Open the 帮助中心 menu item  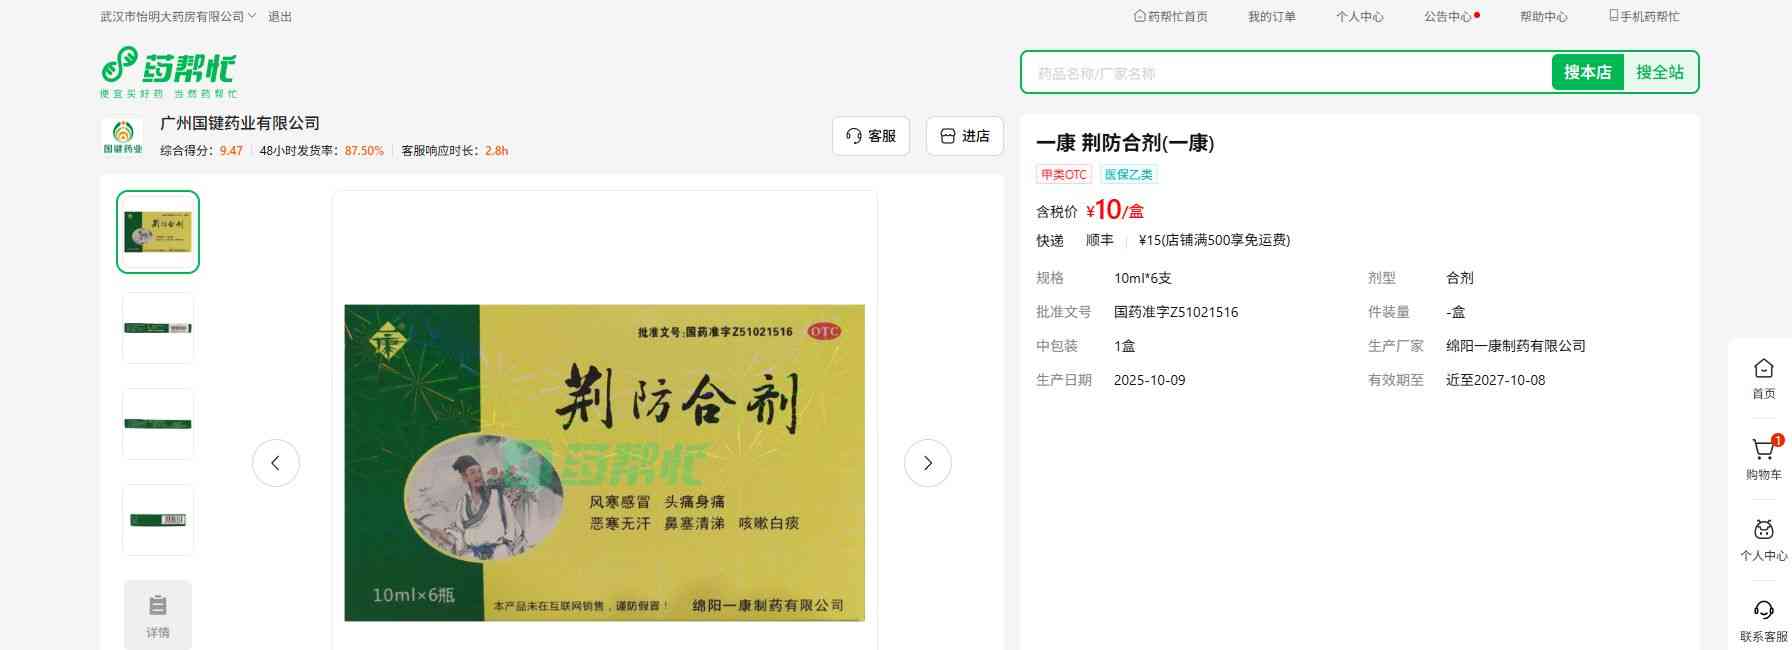click(1544, 17)
